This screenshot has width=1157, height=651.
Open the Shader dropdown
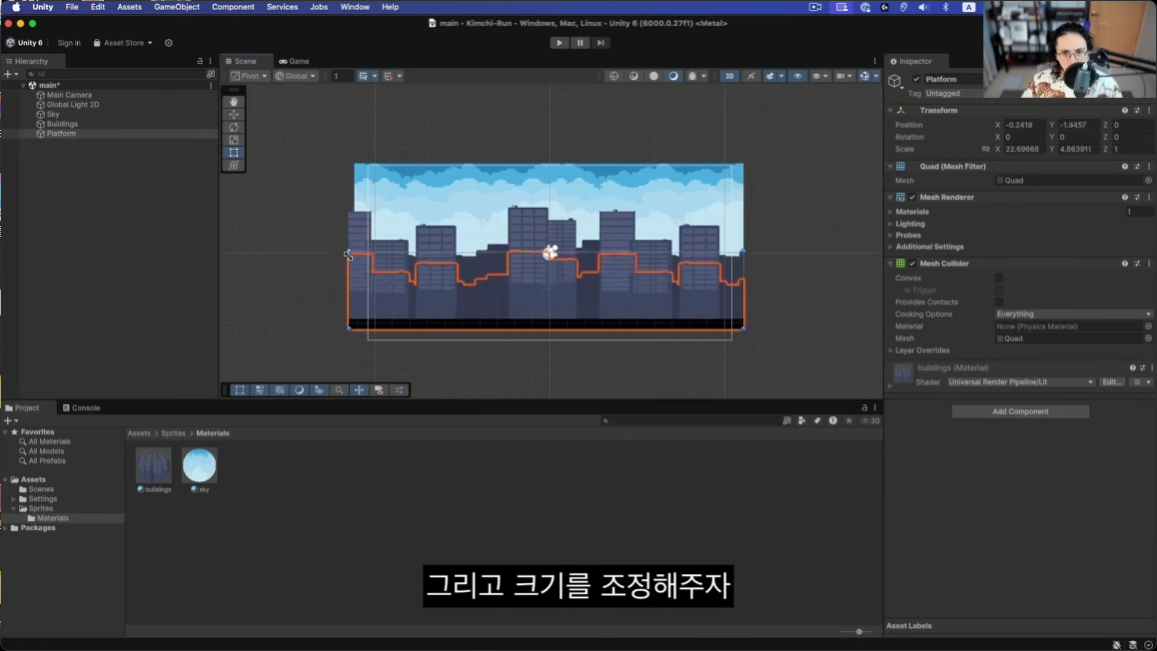pyautogui.click(x=1020, y=382)
